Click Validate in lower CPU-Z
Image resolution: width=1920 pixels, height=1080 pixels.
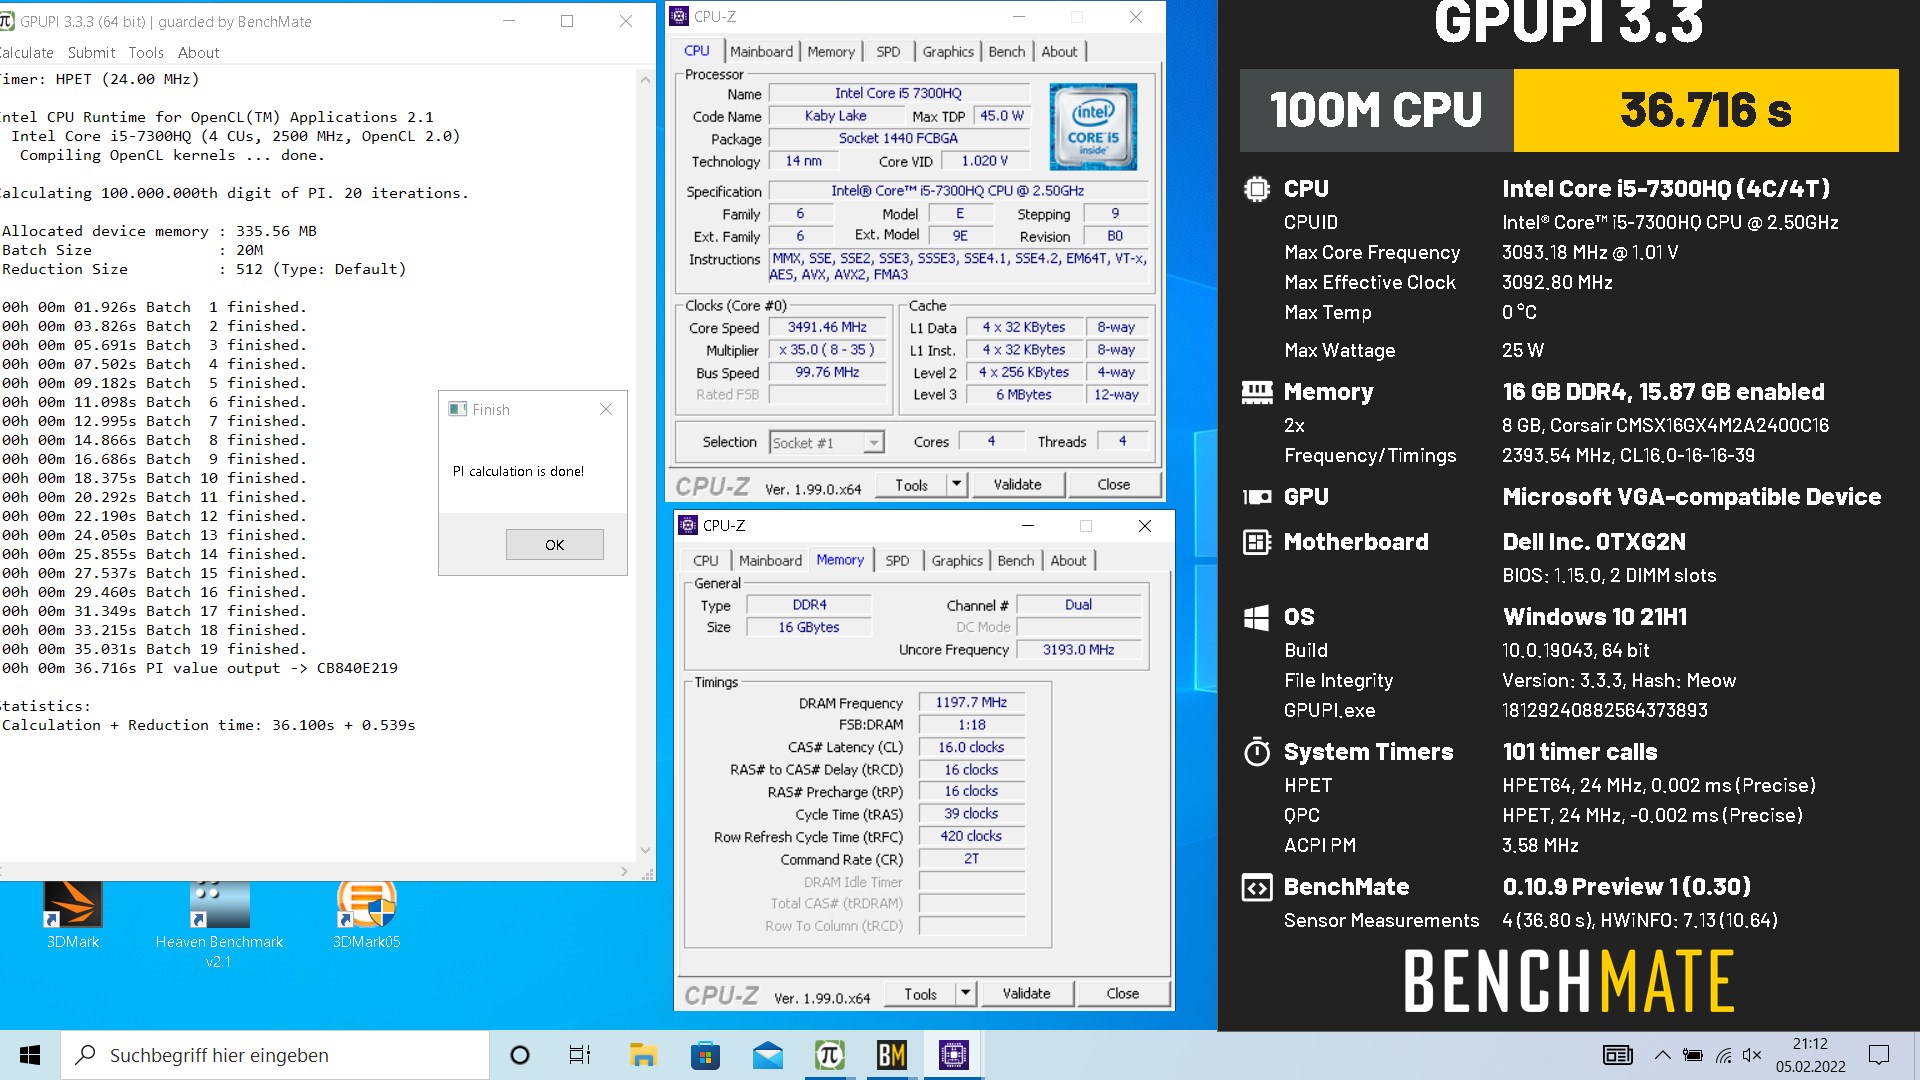click(1026, 994)
